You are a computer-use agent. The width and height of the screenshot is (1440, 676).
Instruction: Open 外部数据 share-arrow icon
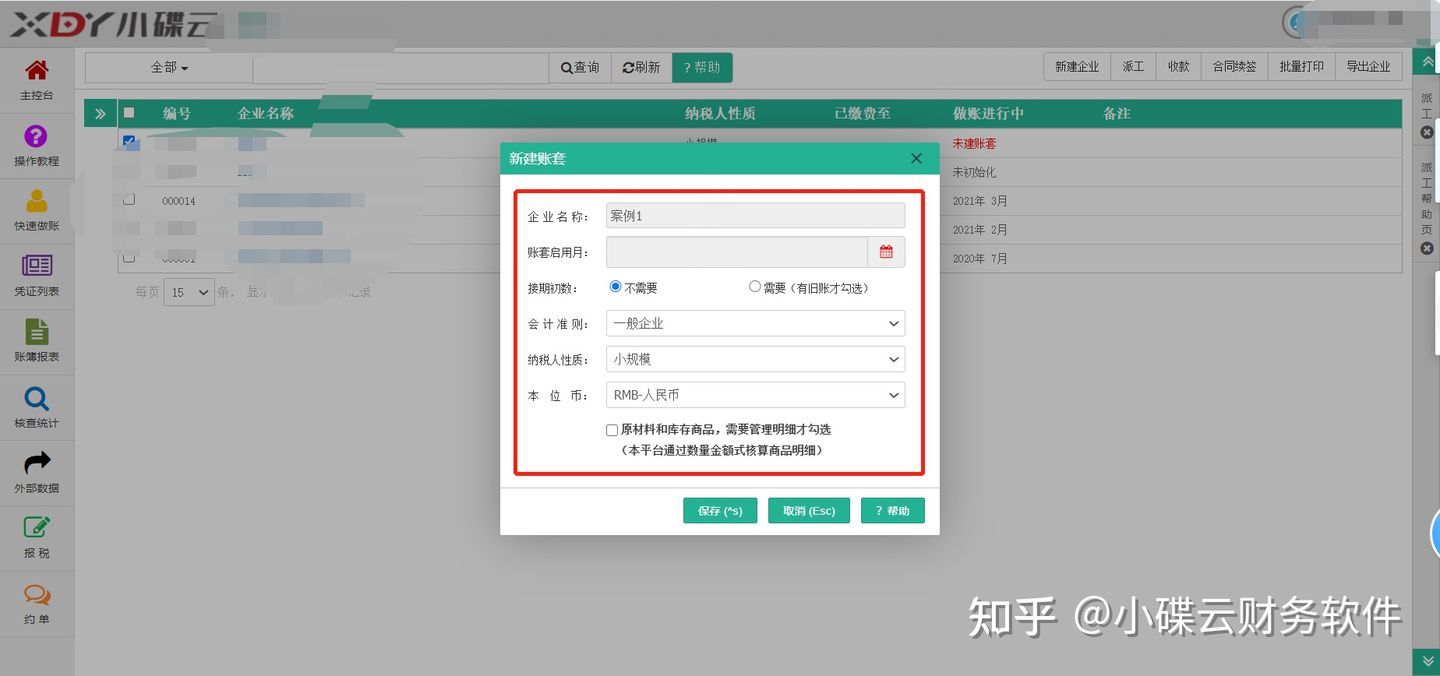click(x=37, y=463)
